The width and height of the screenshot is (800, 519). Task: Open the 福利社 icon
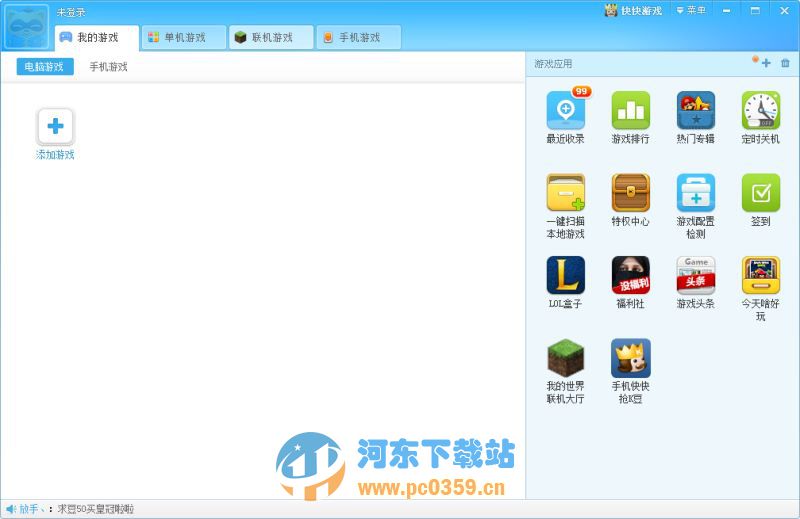pyautogui.click(x=631, y=275)
